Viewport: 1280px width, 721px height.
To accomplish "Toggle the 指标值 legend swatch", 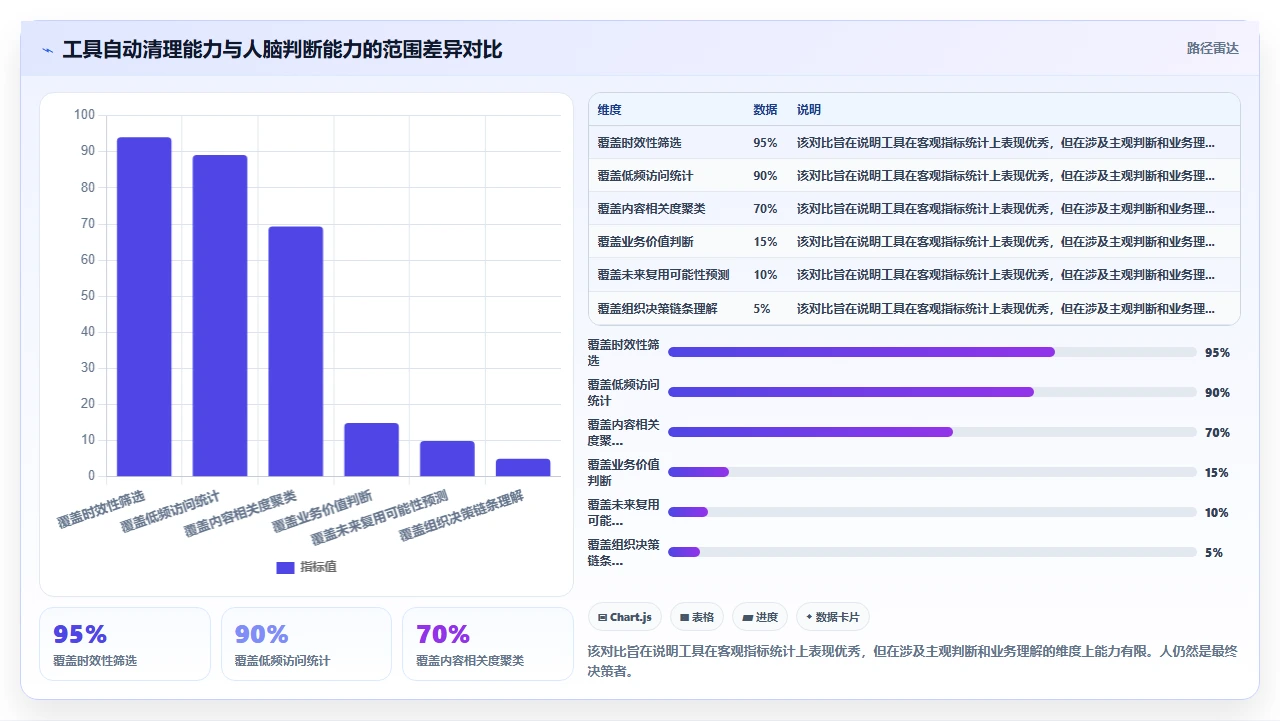I will [x=285, y=567].
